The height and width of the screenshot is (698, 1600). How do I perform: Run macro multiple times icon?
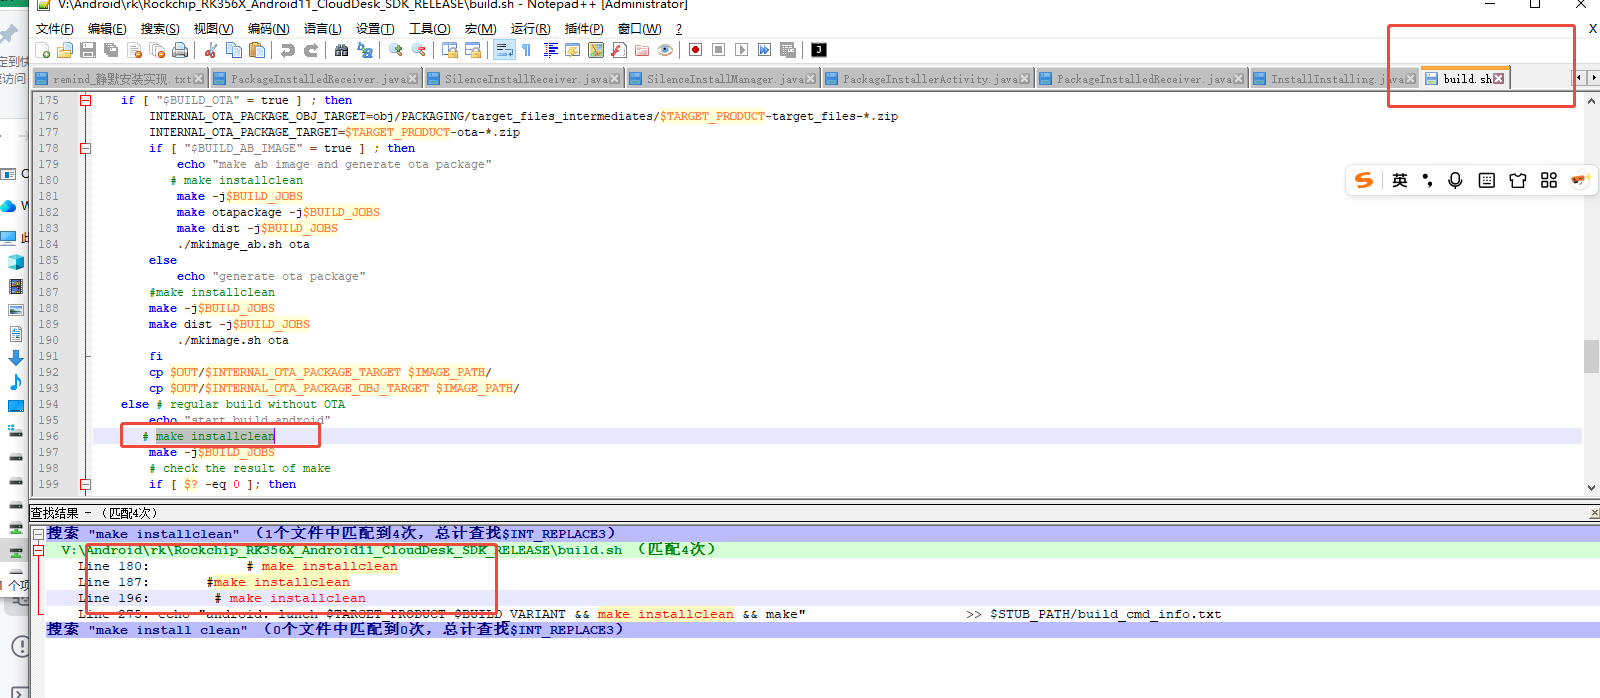(x=764, y=50)
